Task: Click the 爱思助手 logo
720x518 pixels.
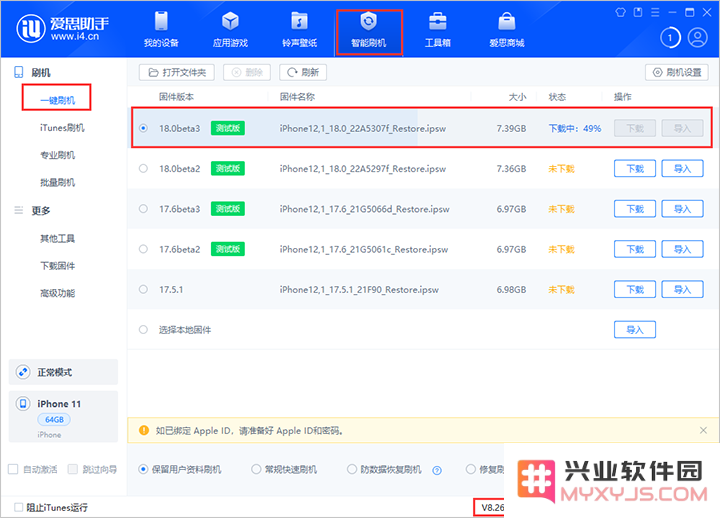Action: 63,28
